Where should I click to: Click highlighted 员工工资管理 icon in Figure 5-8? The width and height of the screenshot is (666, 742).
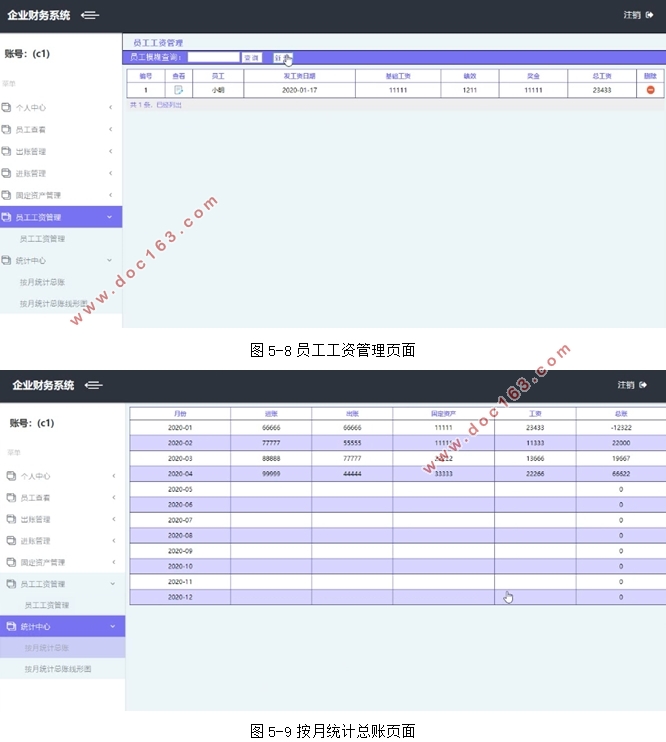(6, 217)
